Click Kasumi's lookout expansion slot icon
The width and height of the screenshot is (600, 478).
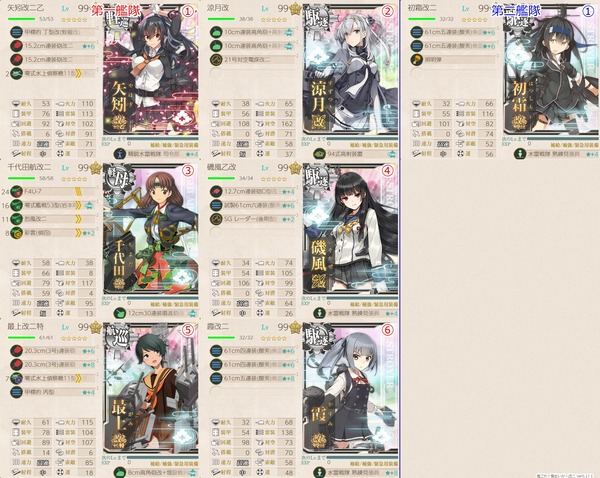(x=319, y=472)
